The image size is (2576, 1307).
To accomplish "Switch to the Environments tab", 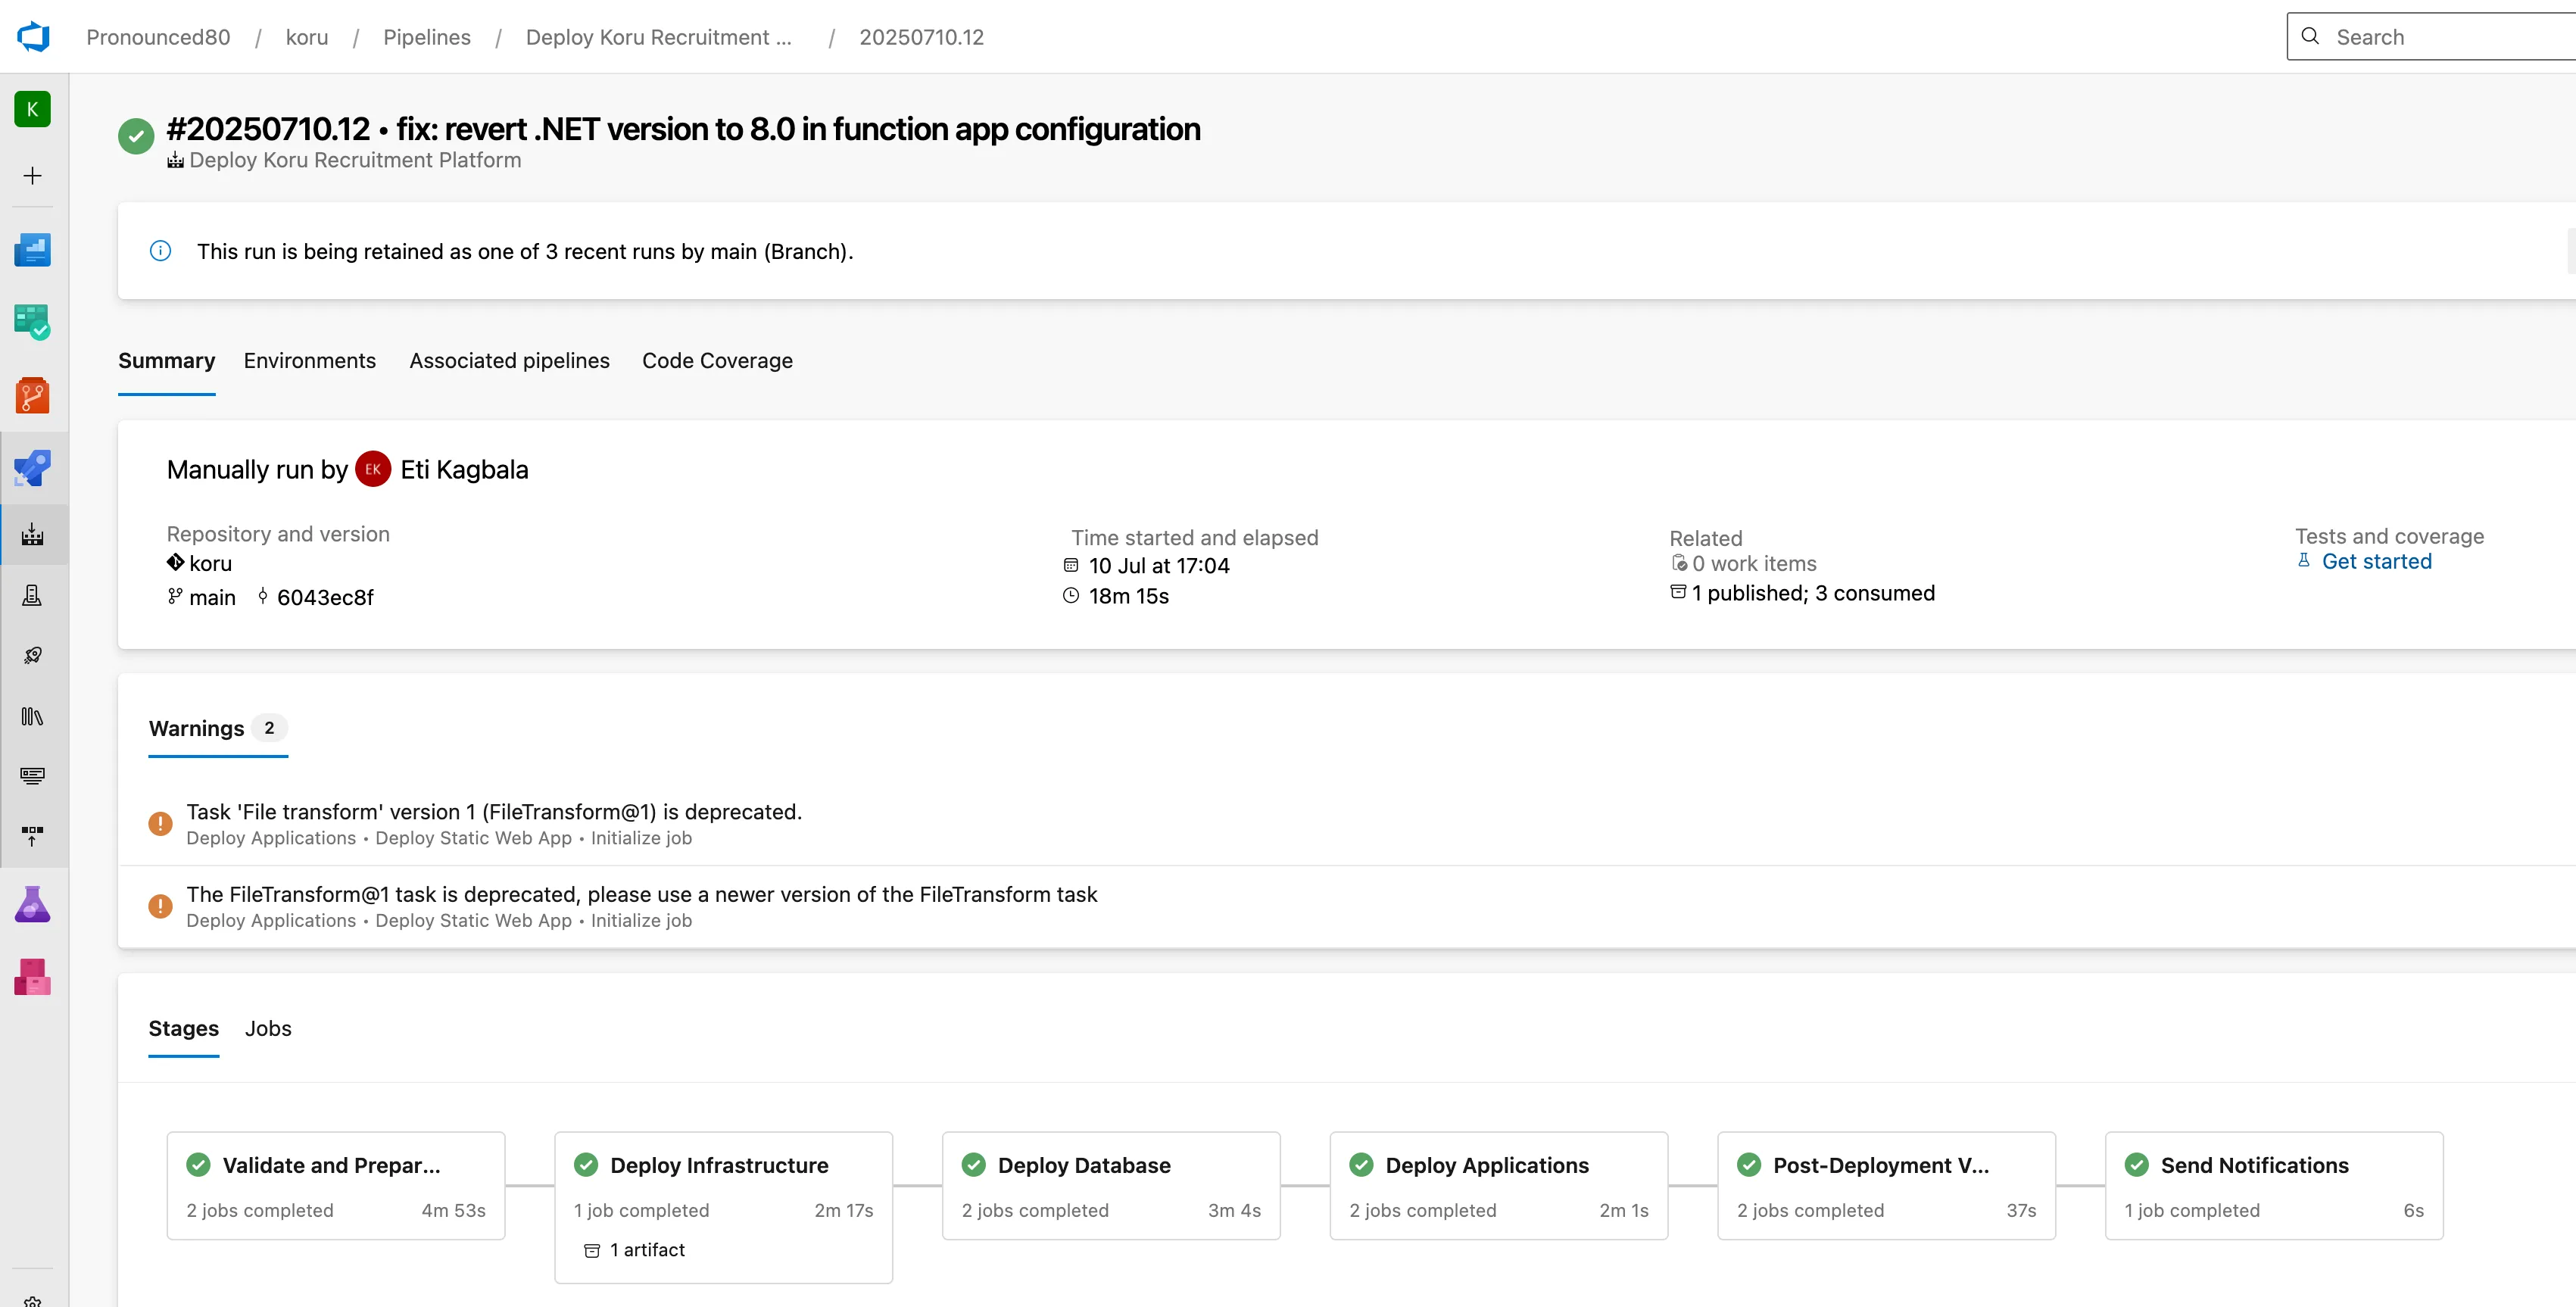I will tap(309, 361).
